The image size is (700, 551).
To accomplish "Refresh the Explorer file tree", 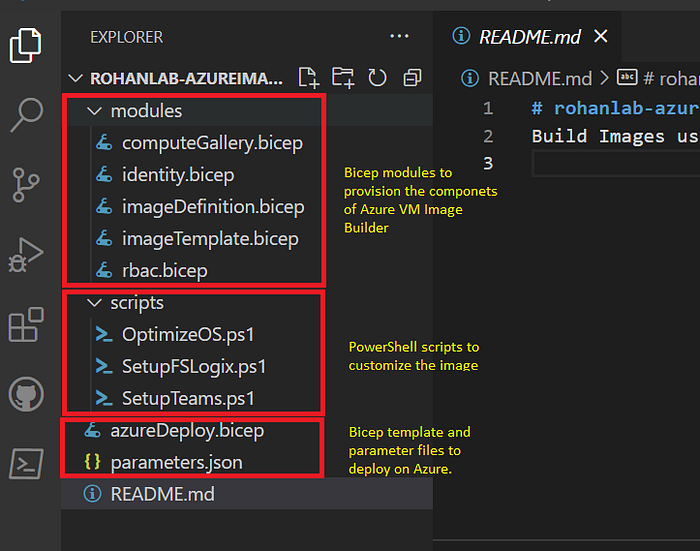I will (x=377, y=78).
